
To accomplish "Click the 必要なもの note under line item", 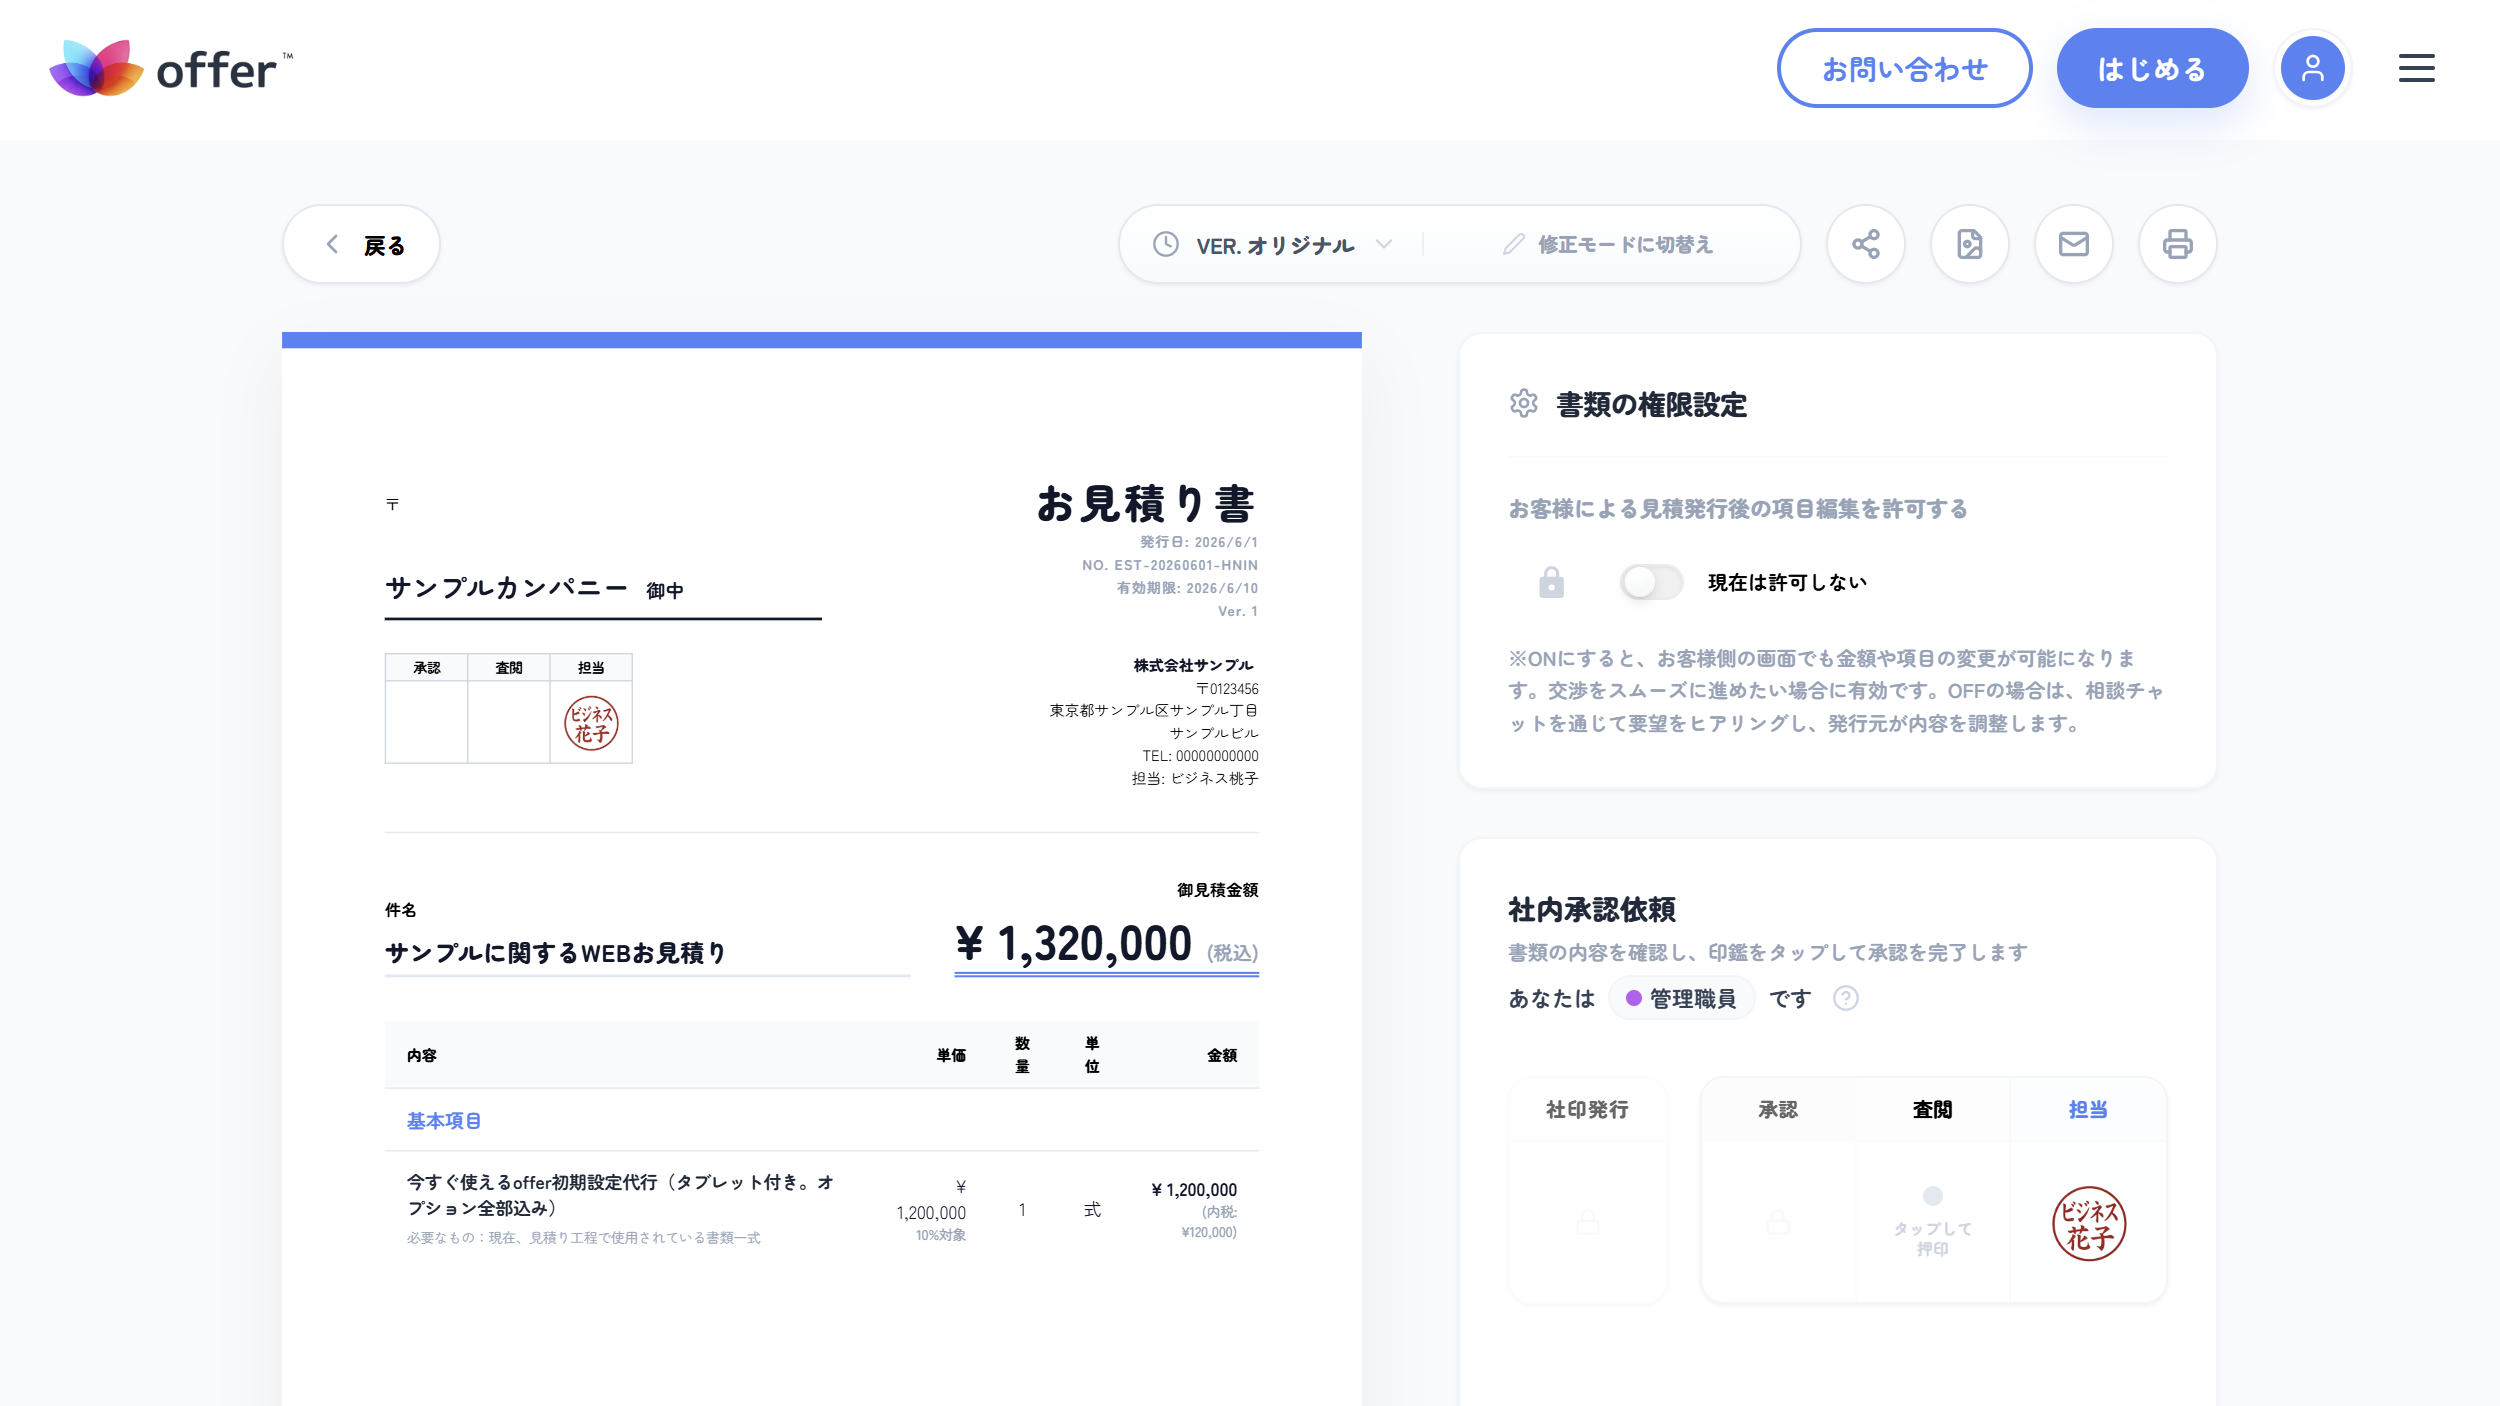I will coord(583,1237).
